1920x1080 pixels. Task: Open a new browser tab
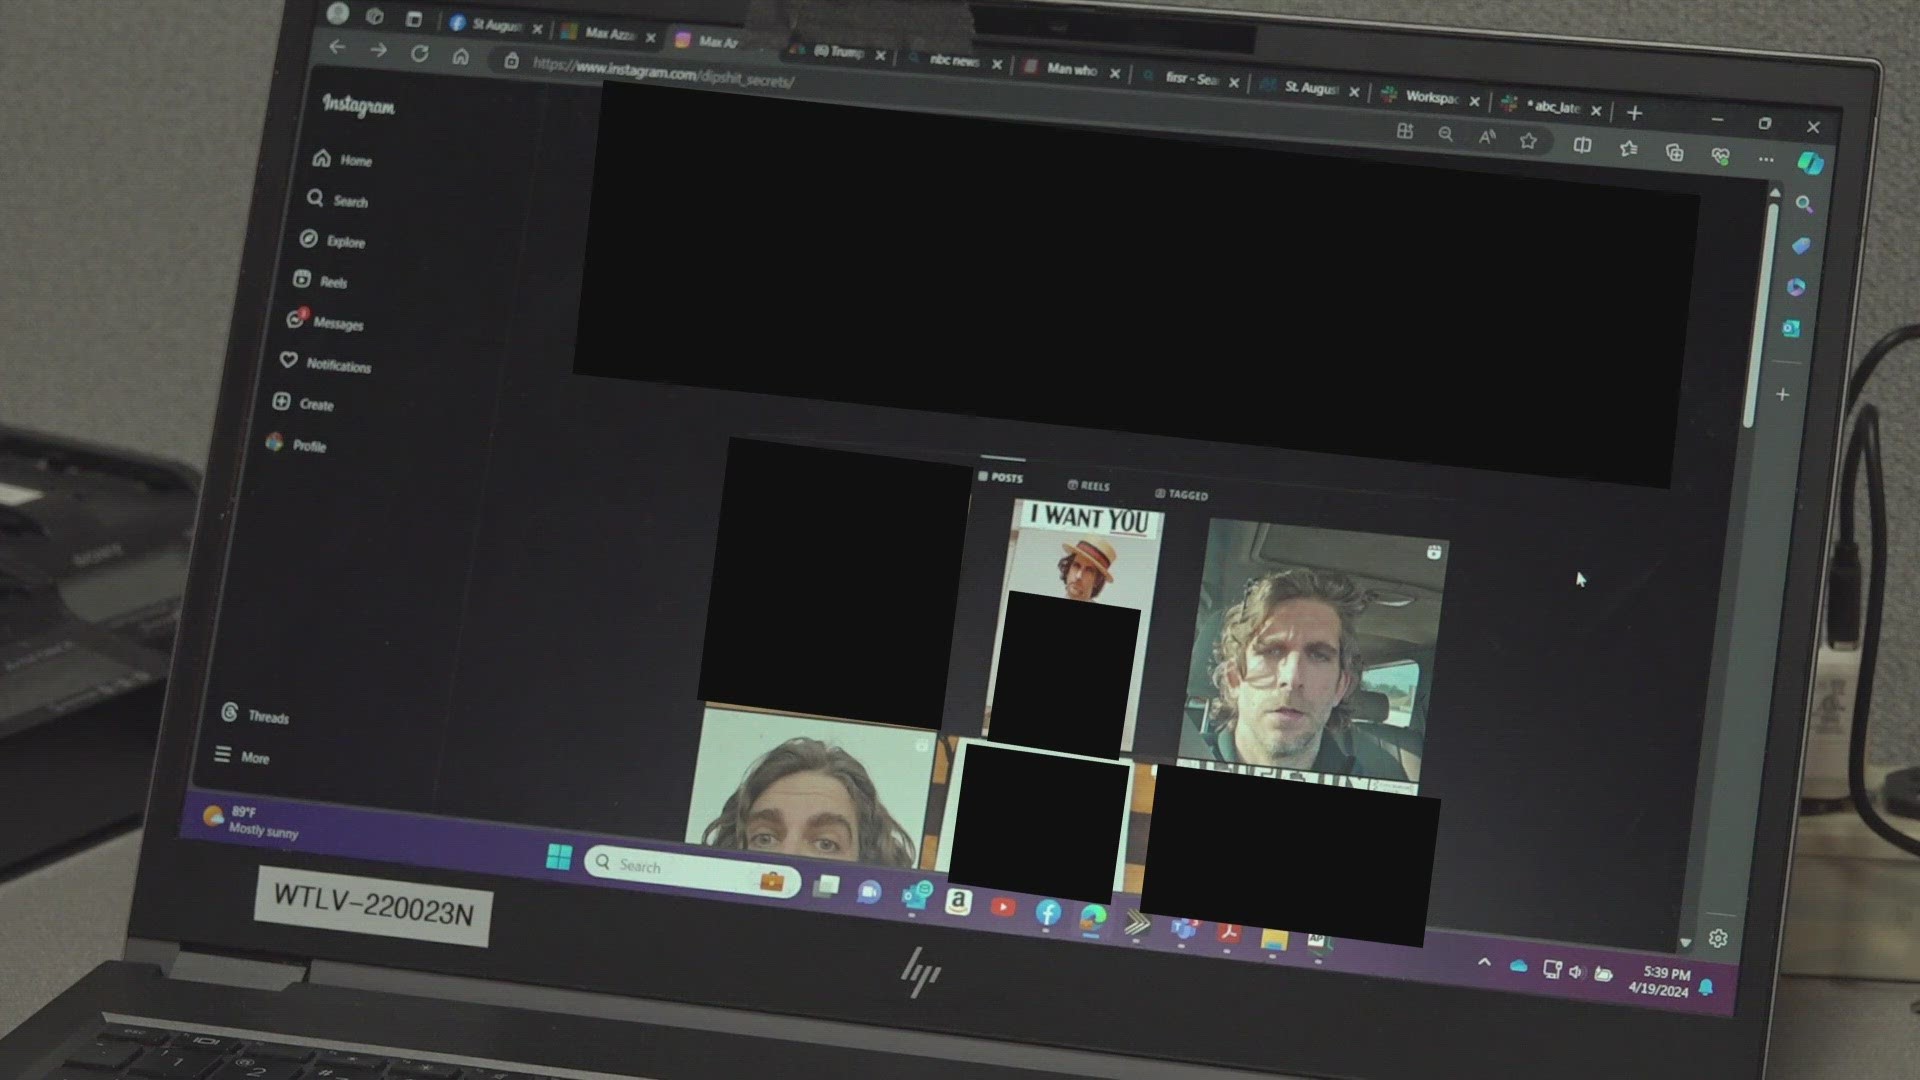pyautogui.click(x=1635, y=113)
